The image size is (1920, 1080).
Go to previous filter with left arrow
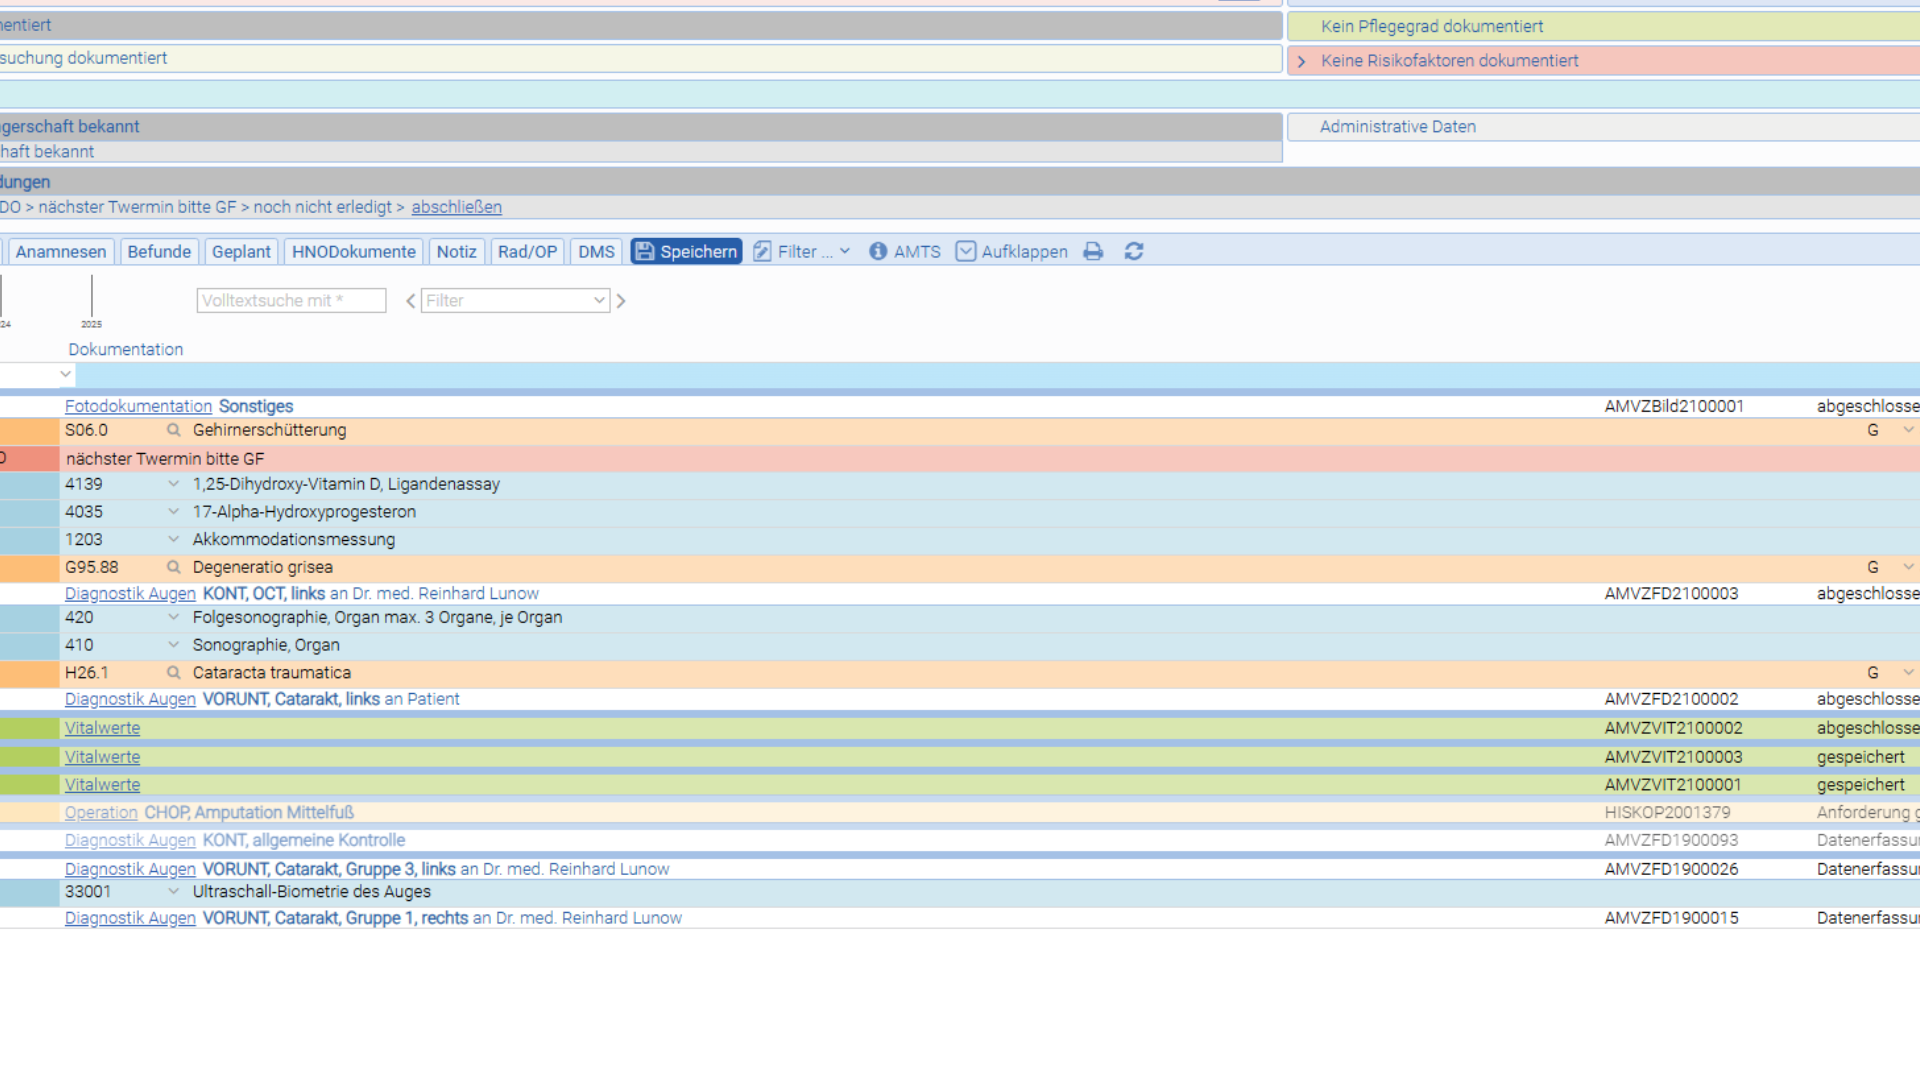410,301
